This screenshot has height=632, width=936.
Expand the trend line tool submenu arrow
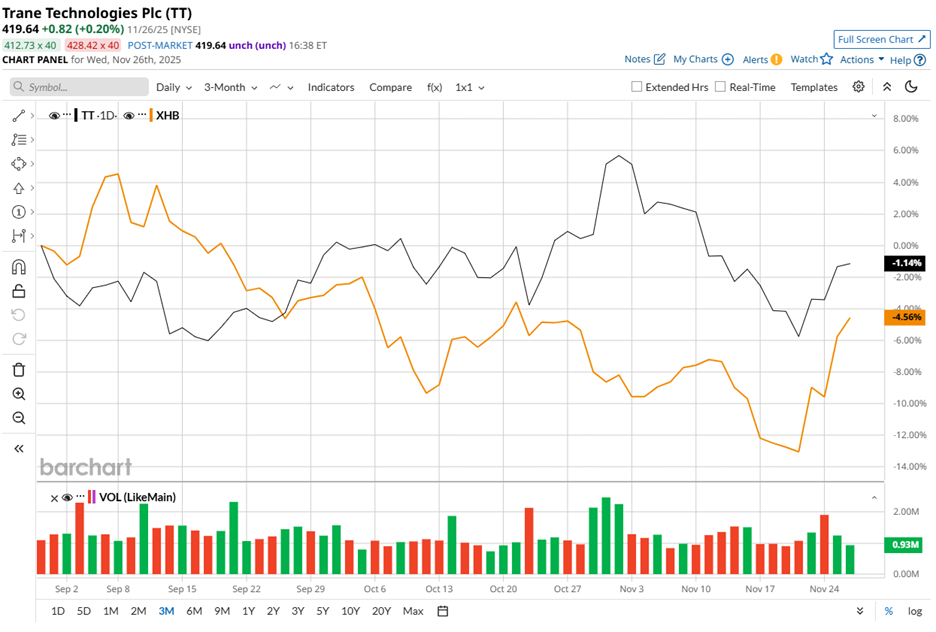click(x=32, y=116)
